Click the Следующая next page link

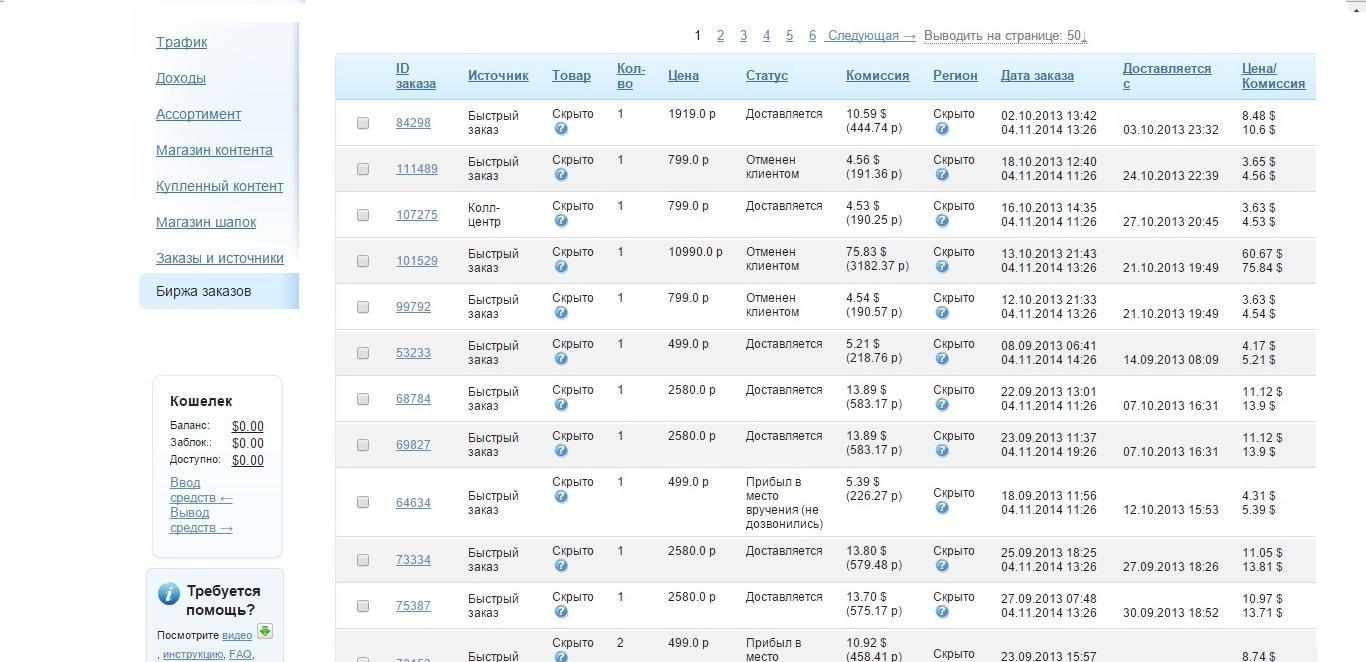pyautogui.click(x=872, y=36)
